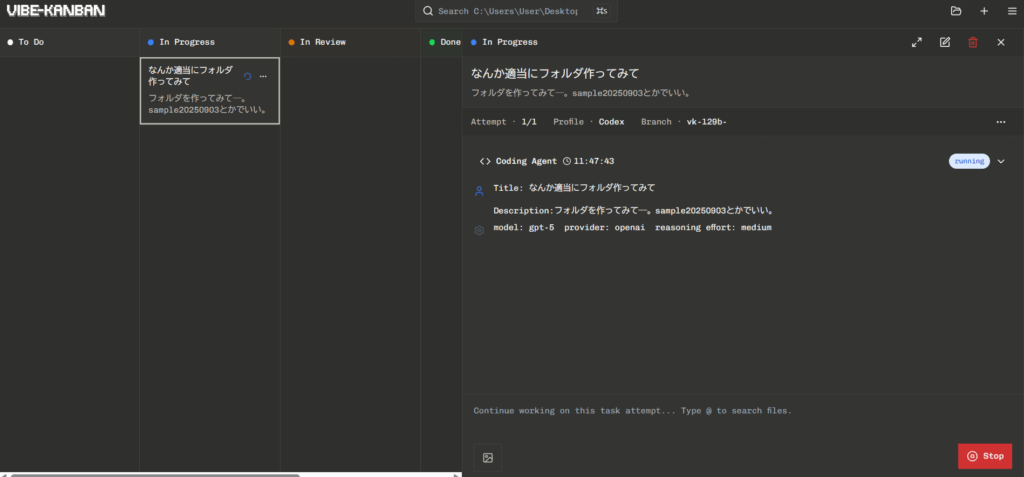
Task: Click the VIBE-KANBAN logo
Action: point(55,11)
